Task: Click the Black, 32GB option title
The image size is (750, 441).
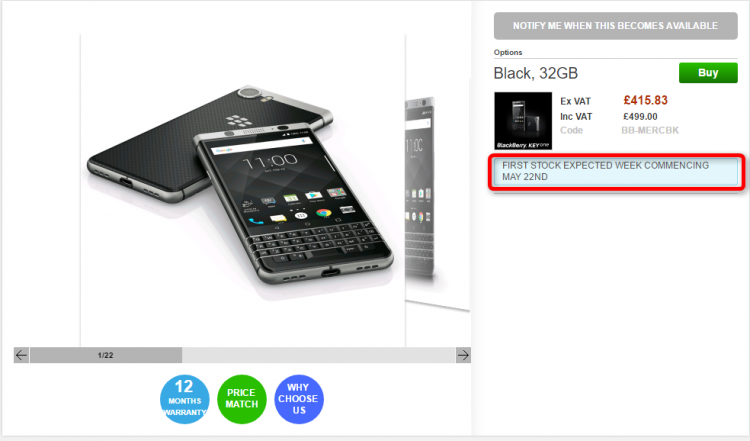Action: coord(536,73)
